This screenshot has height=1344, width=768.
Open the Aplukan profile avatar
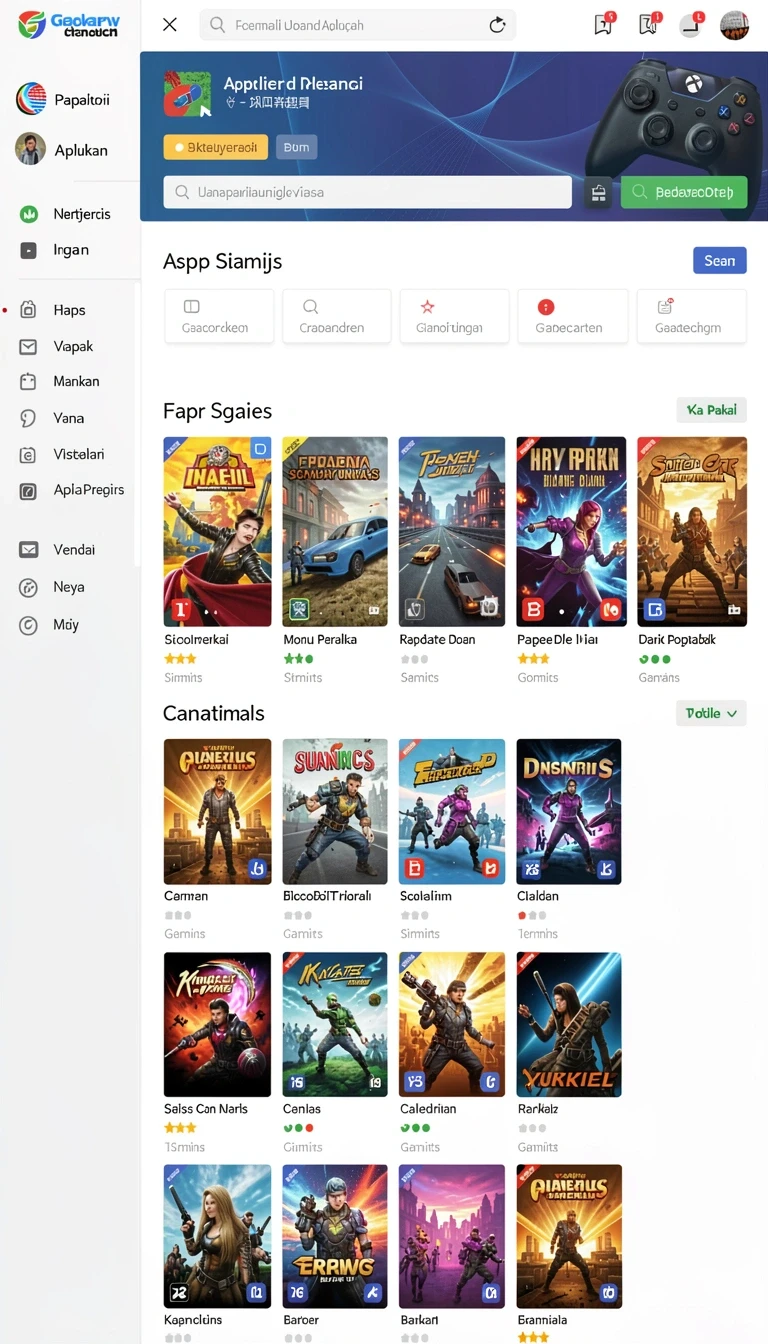(x=31, y=149)
